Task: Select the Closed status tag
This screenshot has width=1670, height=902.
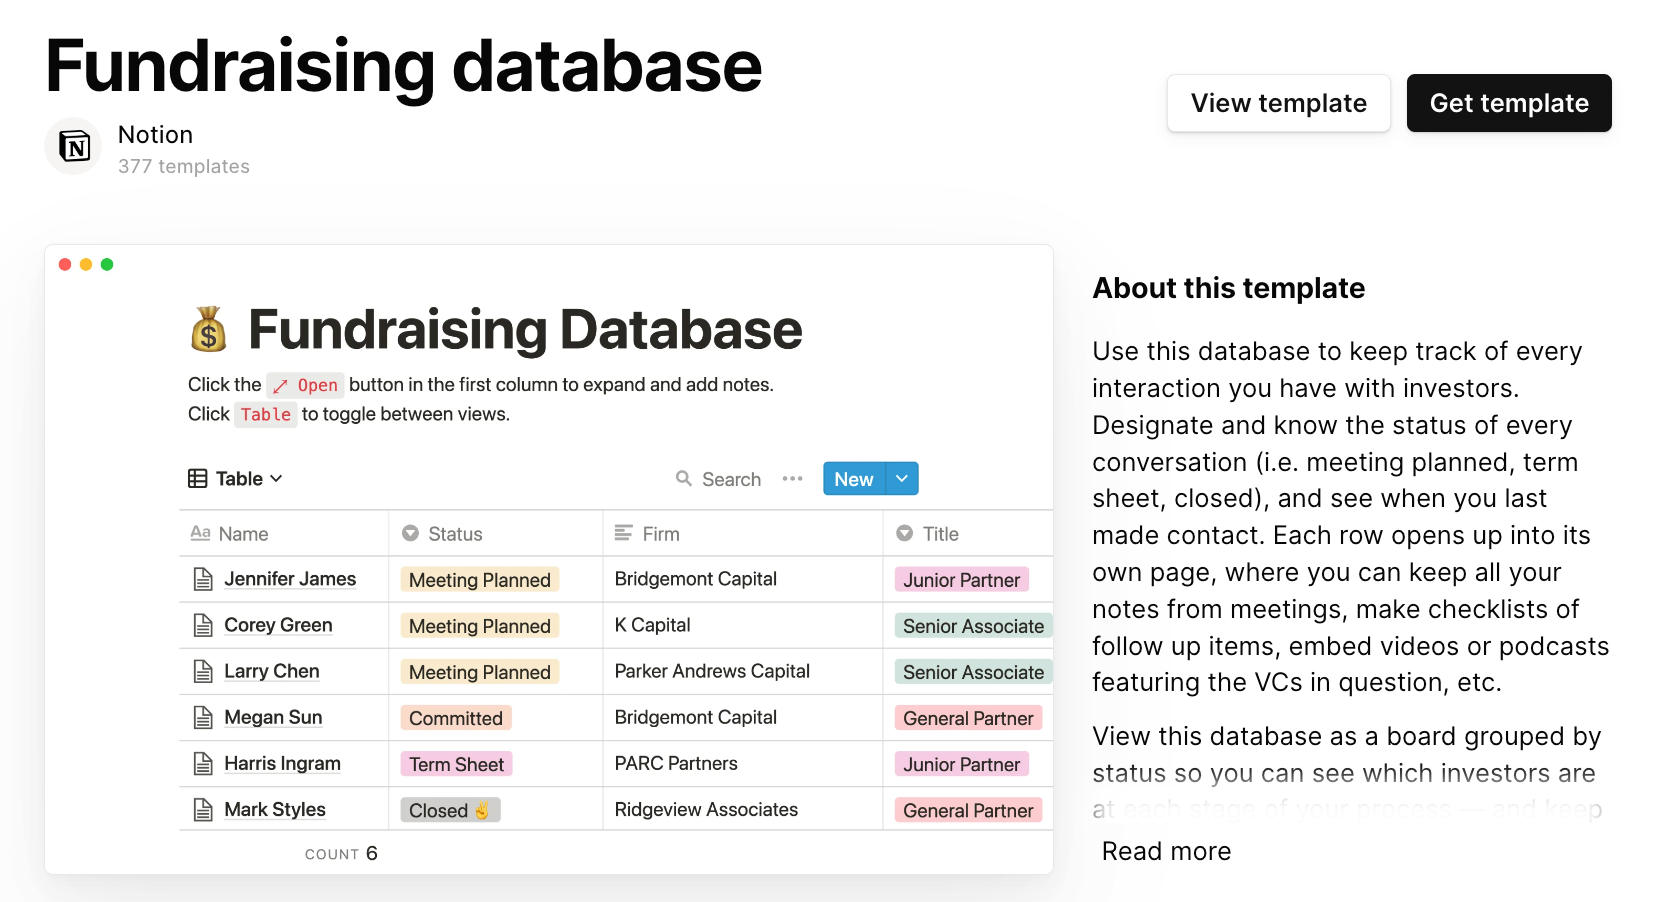Action: coord(449,810)
